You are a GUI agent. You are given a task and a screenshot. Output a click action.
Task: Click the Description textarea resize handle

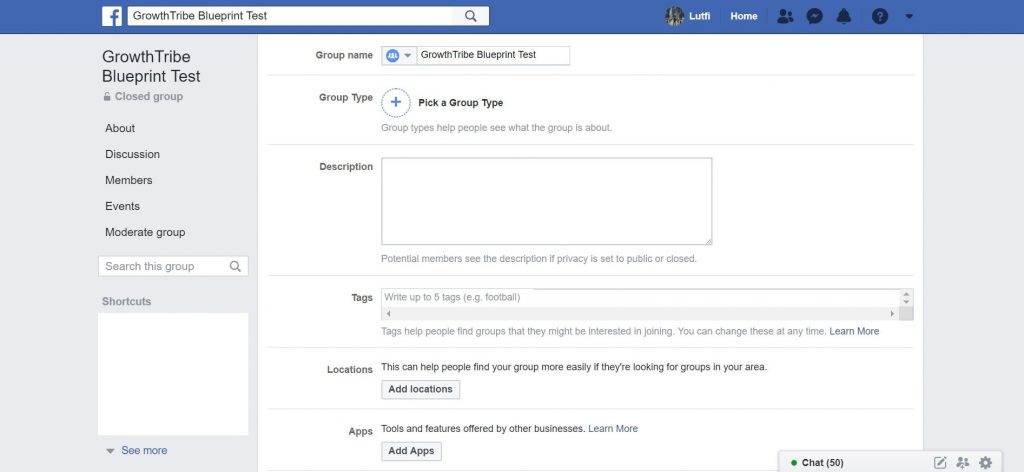707,241
